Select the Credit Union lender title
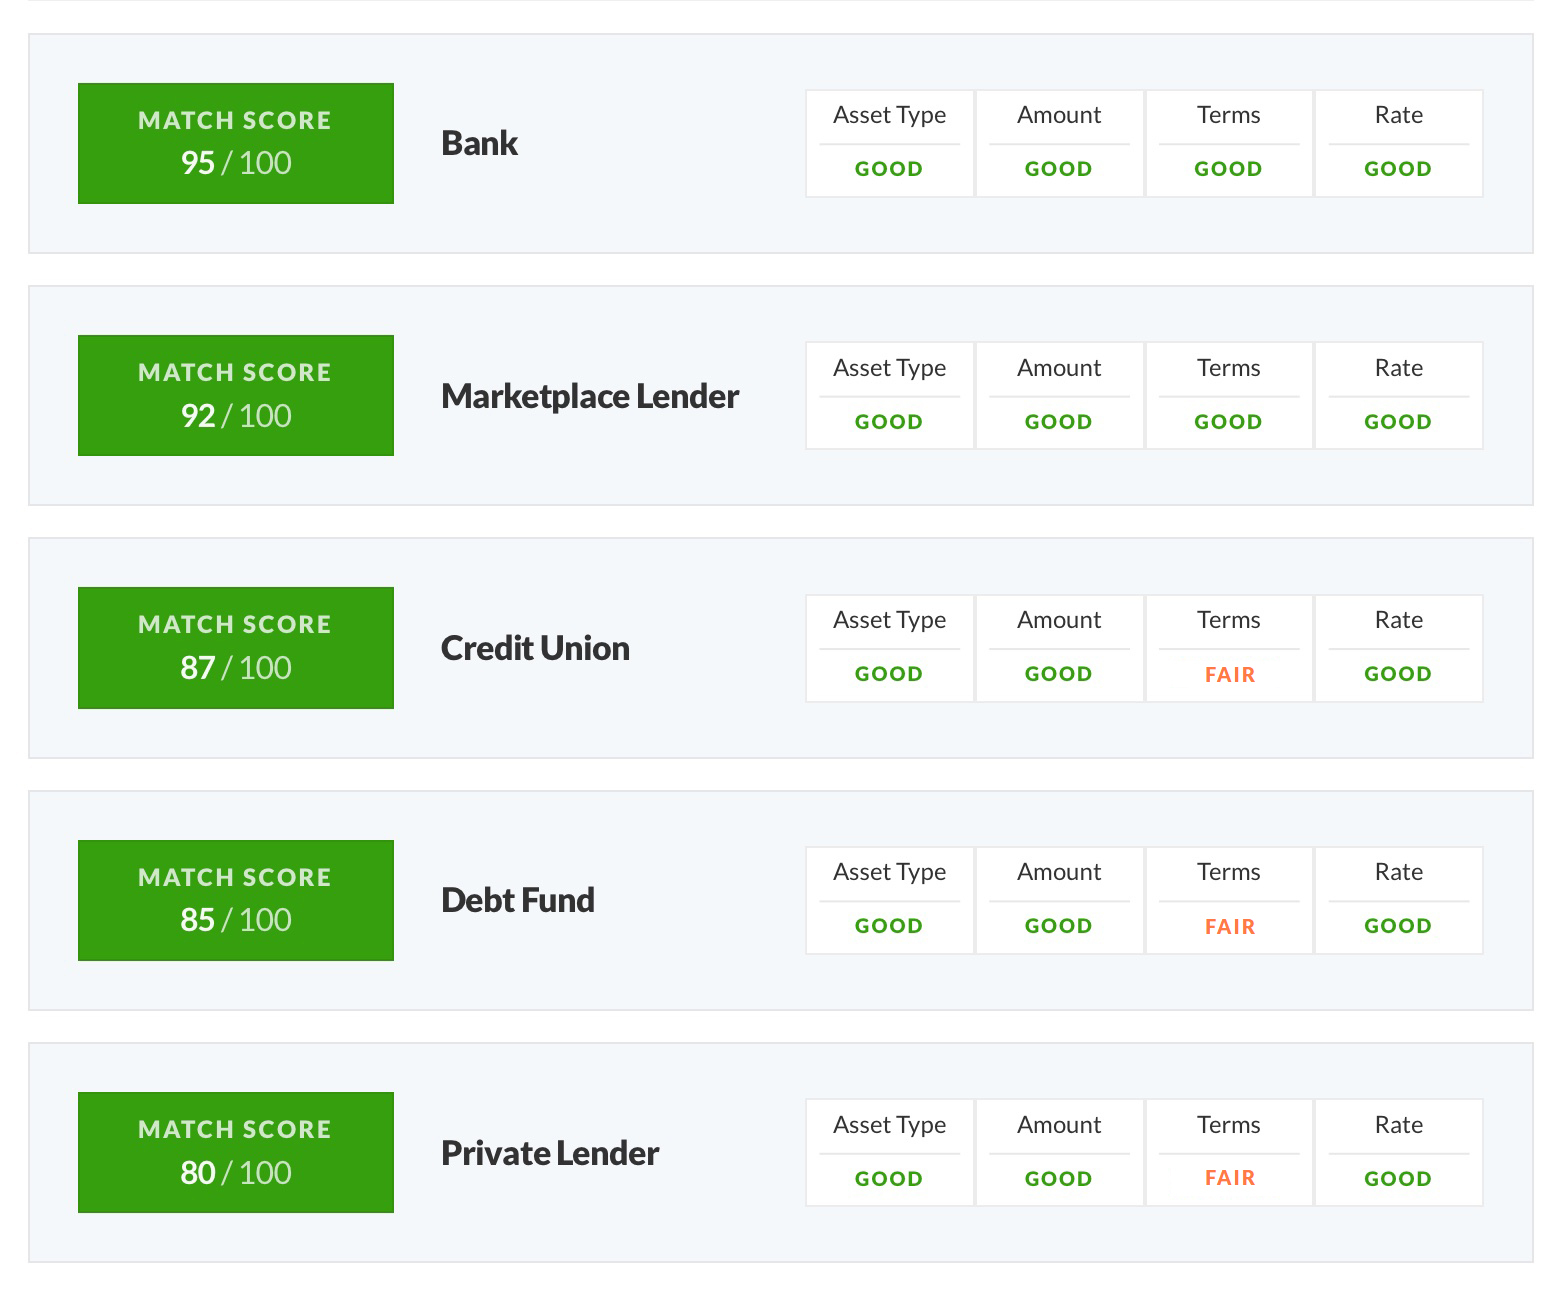The height and width of the screenshot is (1294, 1568). [535, 649]
